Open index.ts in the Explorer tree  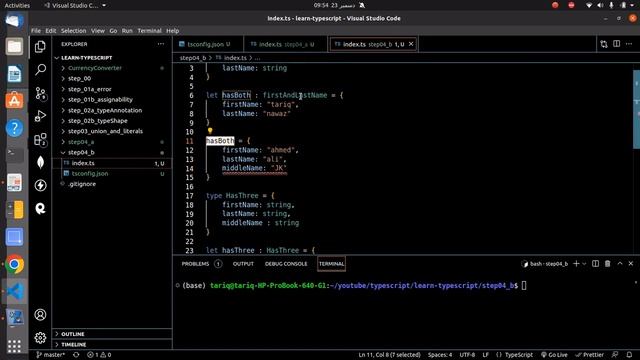[83, 163]
